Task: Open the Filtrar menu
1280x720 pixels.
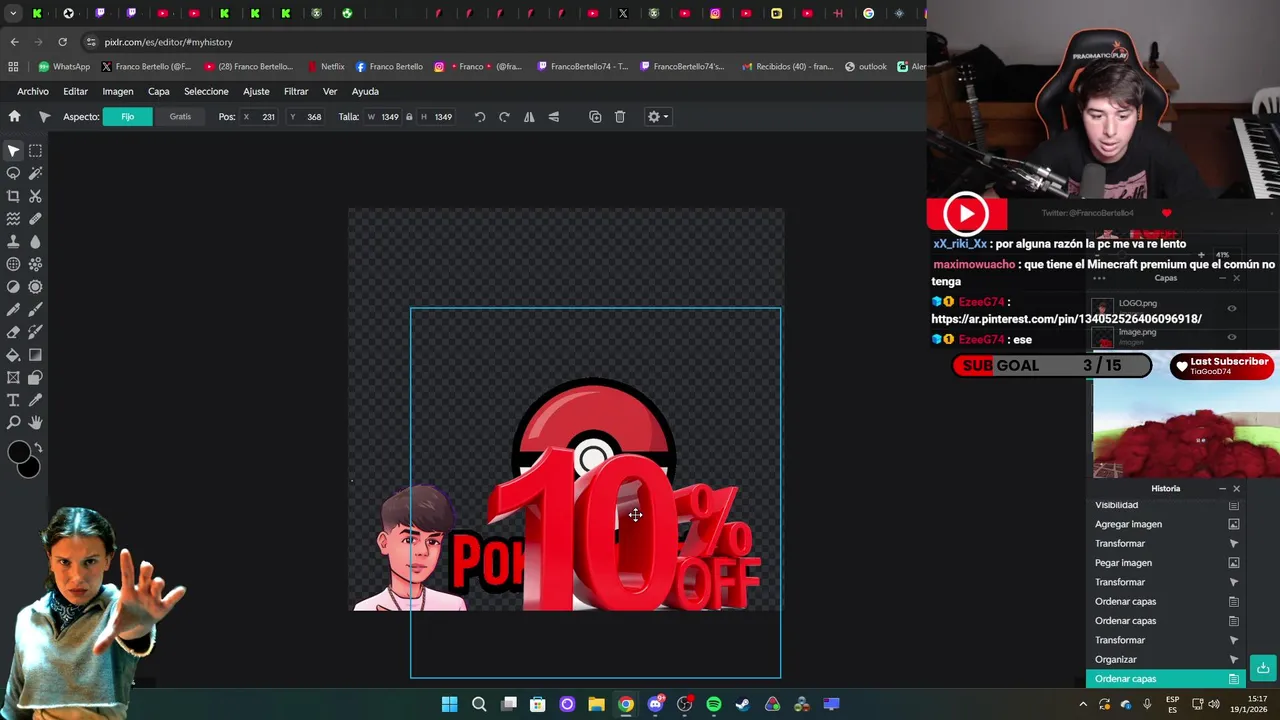Action: [296, 91]
